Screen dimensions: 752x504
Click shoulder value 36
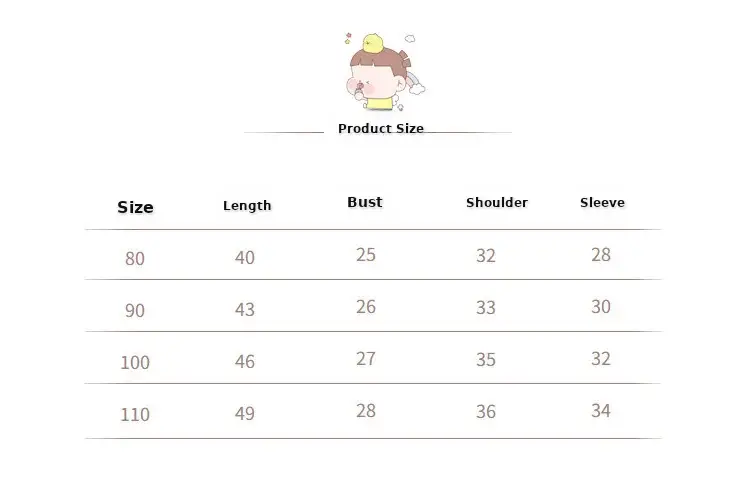point(485,411)
